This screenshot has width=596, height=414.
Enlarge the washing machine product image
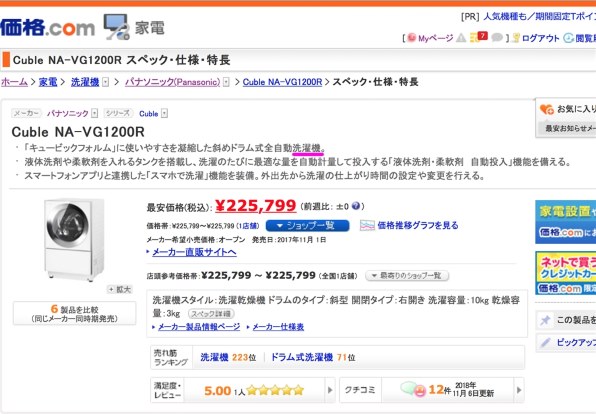[120, 289]
